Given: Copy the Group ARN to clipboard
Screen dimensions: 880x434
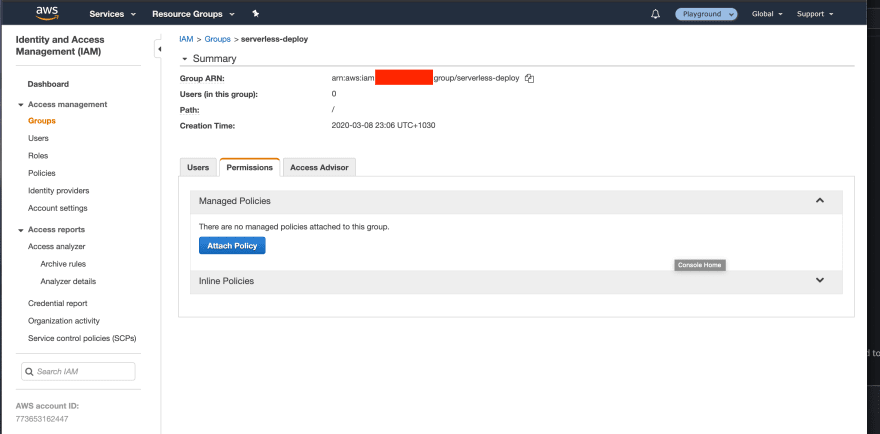Looking at the screenshot, I should pyautogui.click(x=529, y=79).
